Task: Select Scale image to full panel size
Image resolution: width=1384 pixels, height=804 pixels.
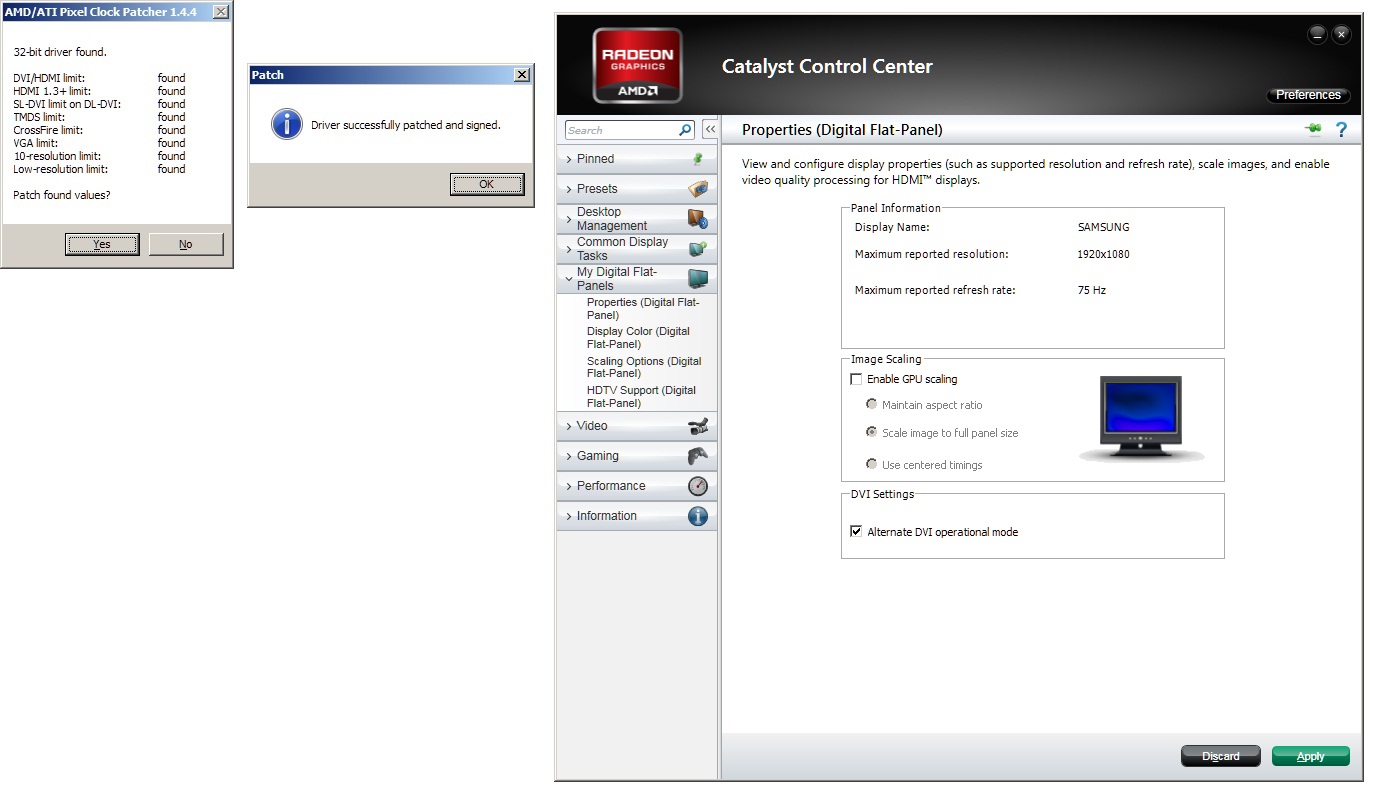Action: [x=872, y=433]
